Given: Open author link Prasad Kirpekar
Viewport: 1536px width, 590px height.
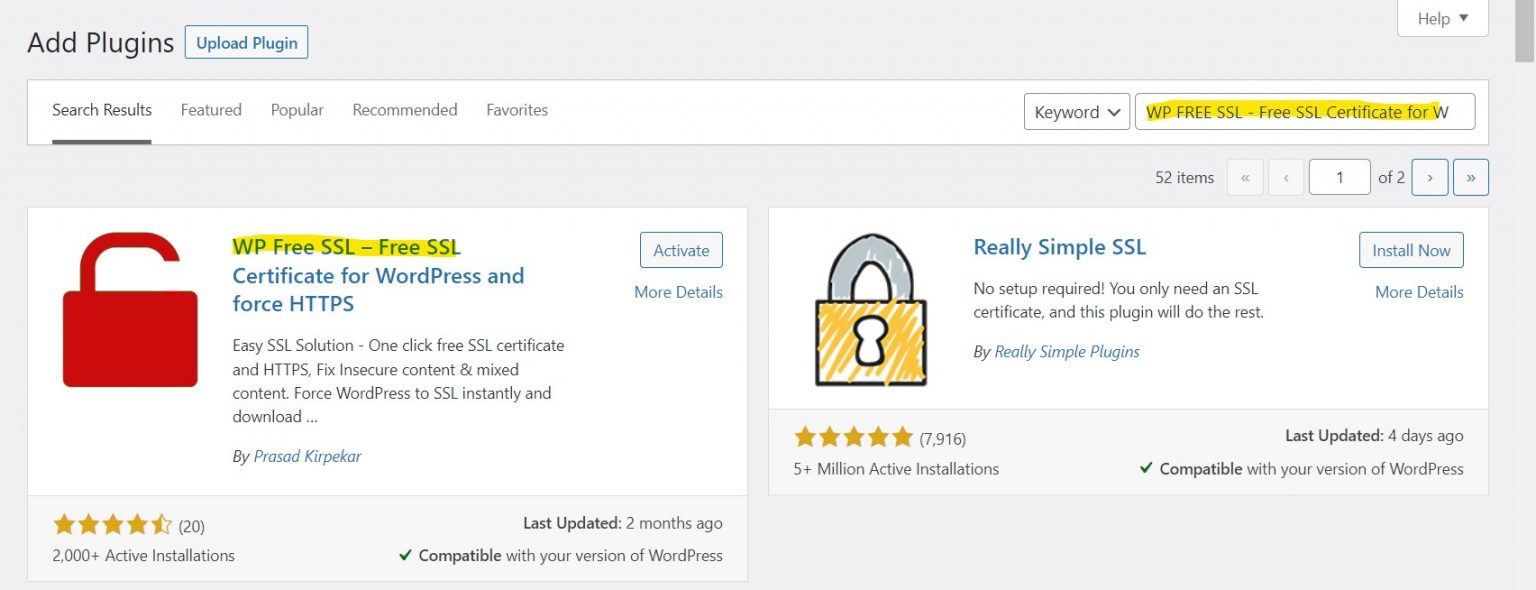Looking at the screenshot, I should [307, 456].
